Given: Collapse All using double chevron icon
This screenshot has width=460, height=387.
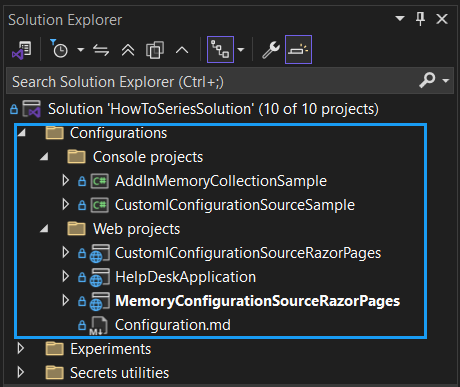Looking at the screenshot, I should point(128,50).
